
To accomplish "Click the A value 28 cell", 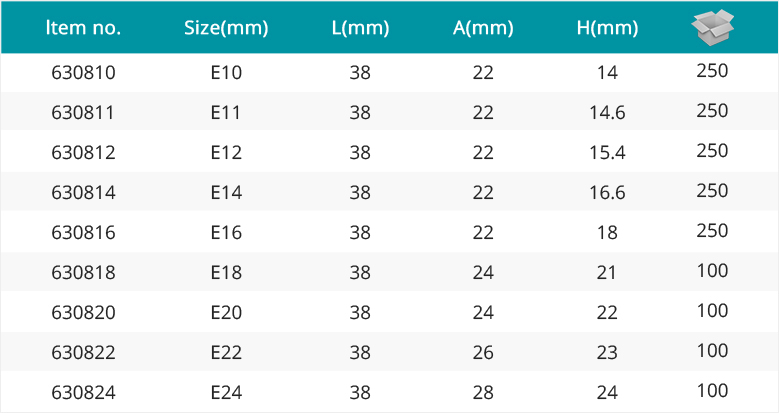I will (483, 393).
